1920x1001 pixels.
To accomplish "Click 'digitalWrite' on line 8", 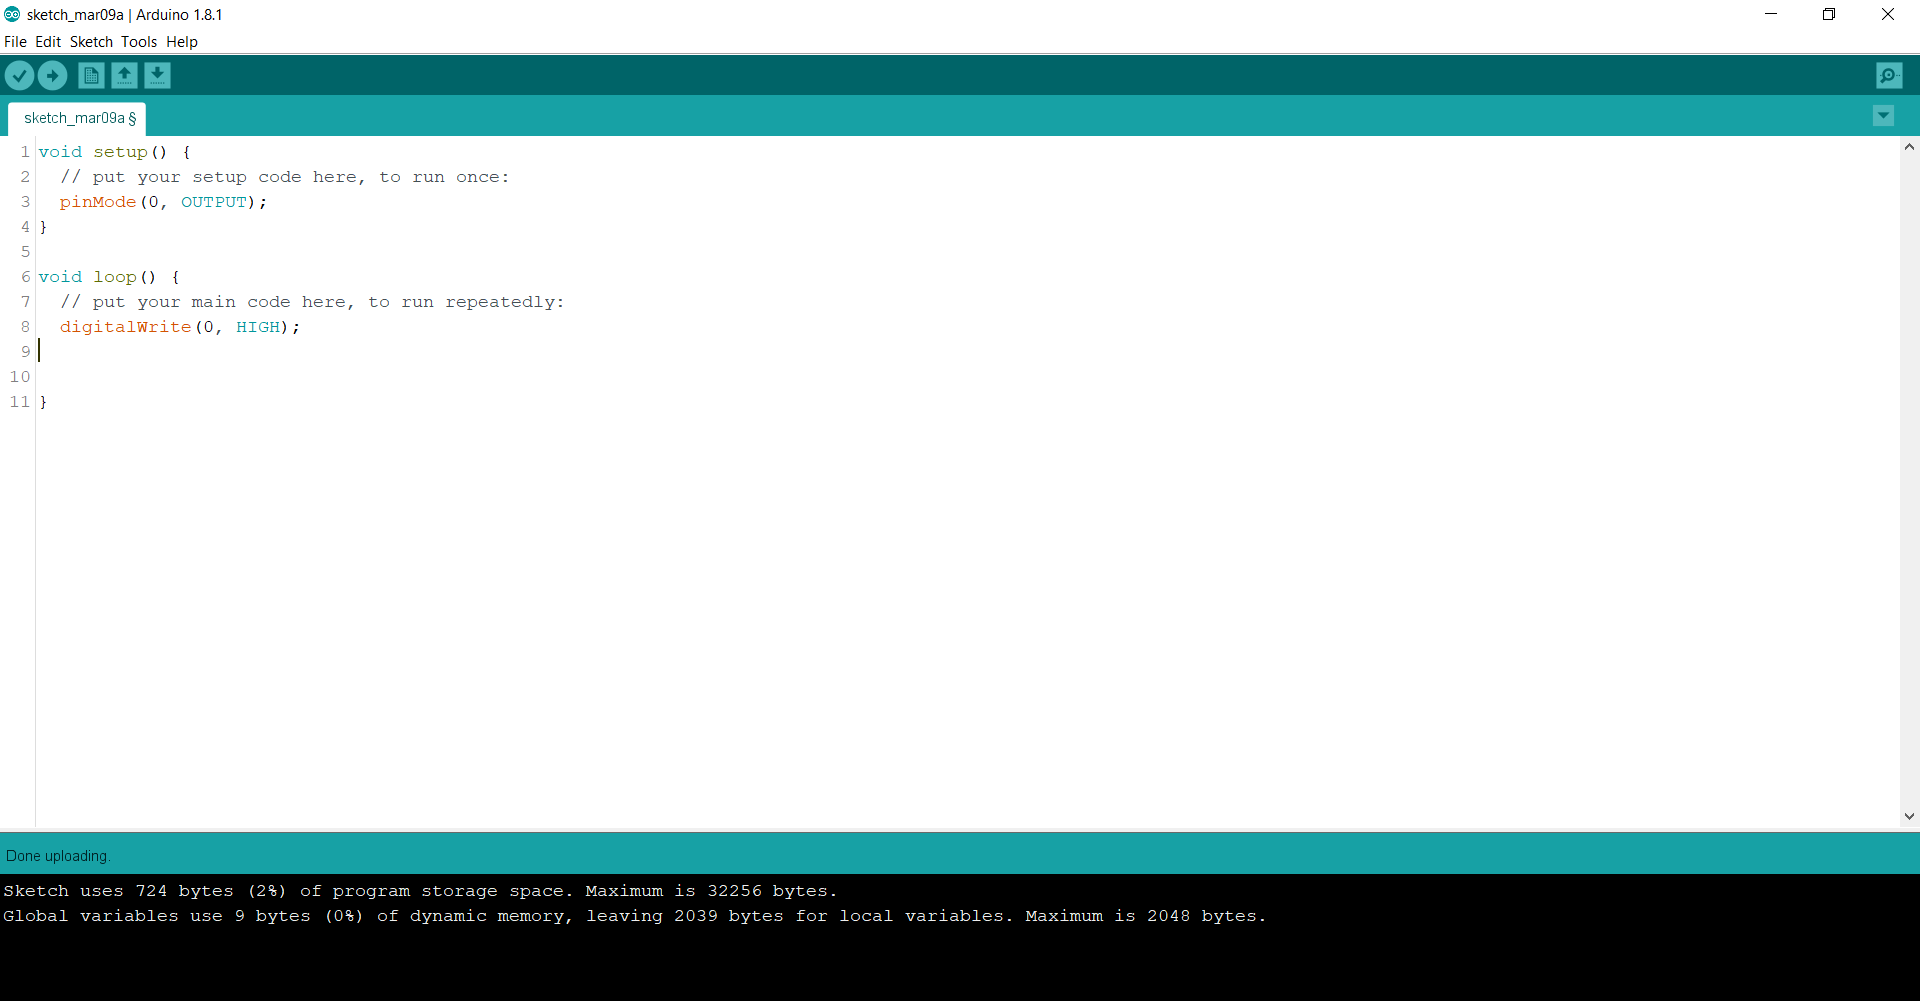I will coord(125,327).
